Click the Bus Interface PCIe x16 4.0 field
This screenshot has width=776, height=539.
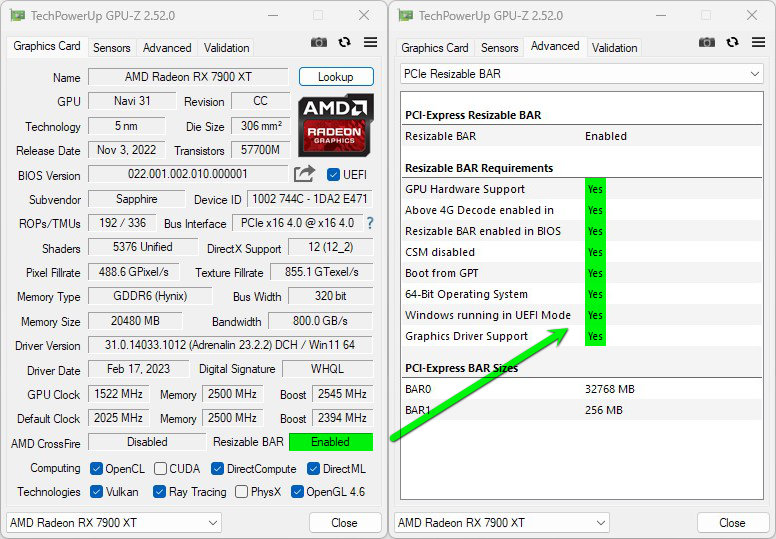pyautogui.click(x=297, y=223)
